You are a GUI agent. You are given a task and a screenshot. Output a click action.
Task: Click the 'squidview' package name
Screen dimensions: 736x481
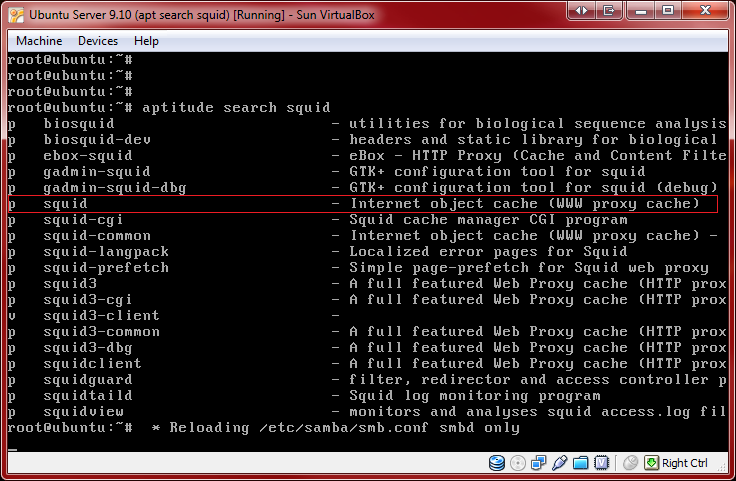(x=84, y=412)
